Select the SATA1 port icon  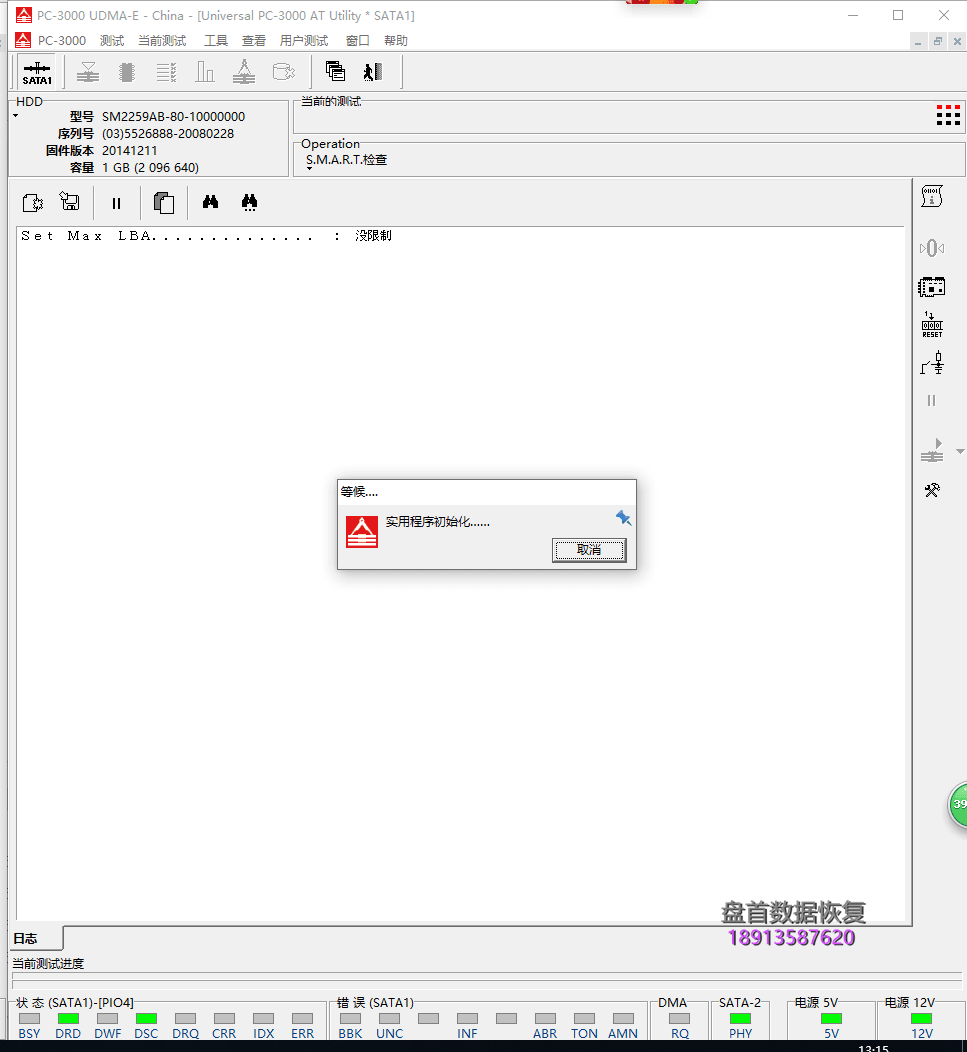(37, 72)
